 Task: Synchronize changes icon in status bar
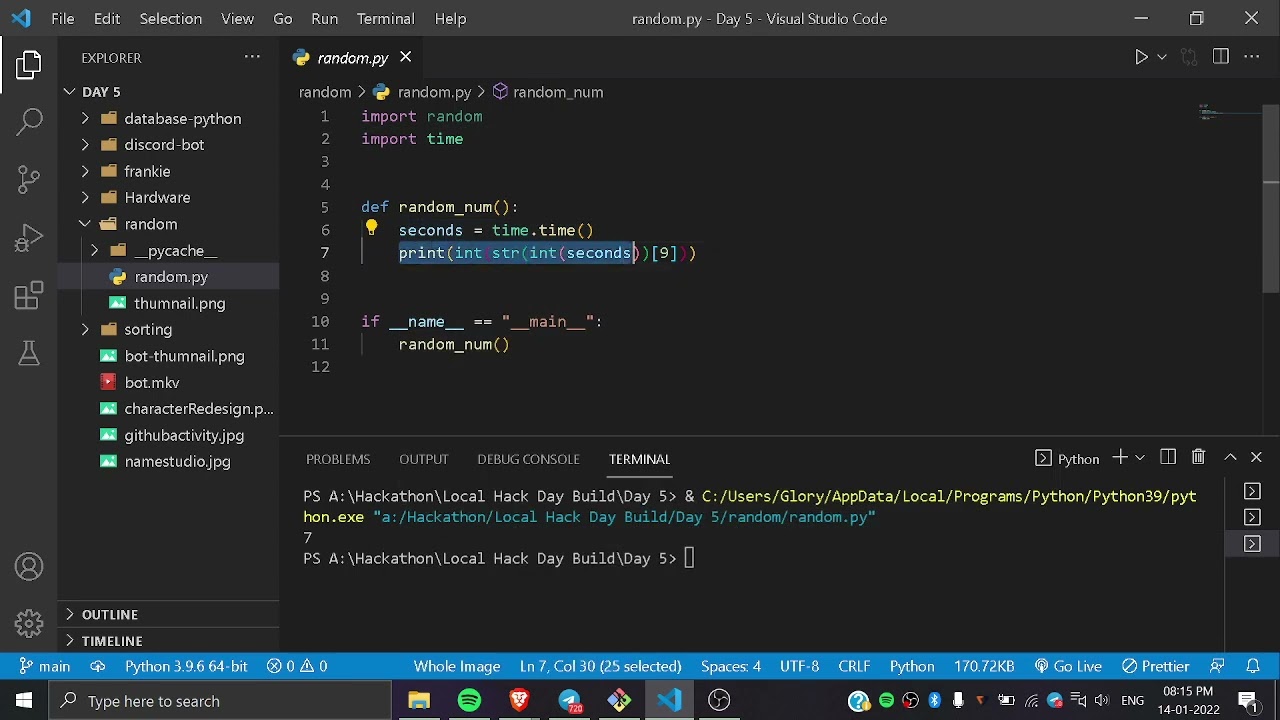pos(98,667)
